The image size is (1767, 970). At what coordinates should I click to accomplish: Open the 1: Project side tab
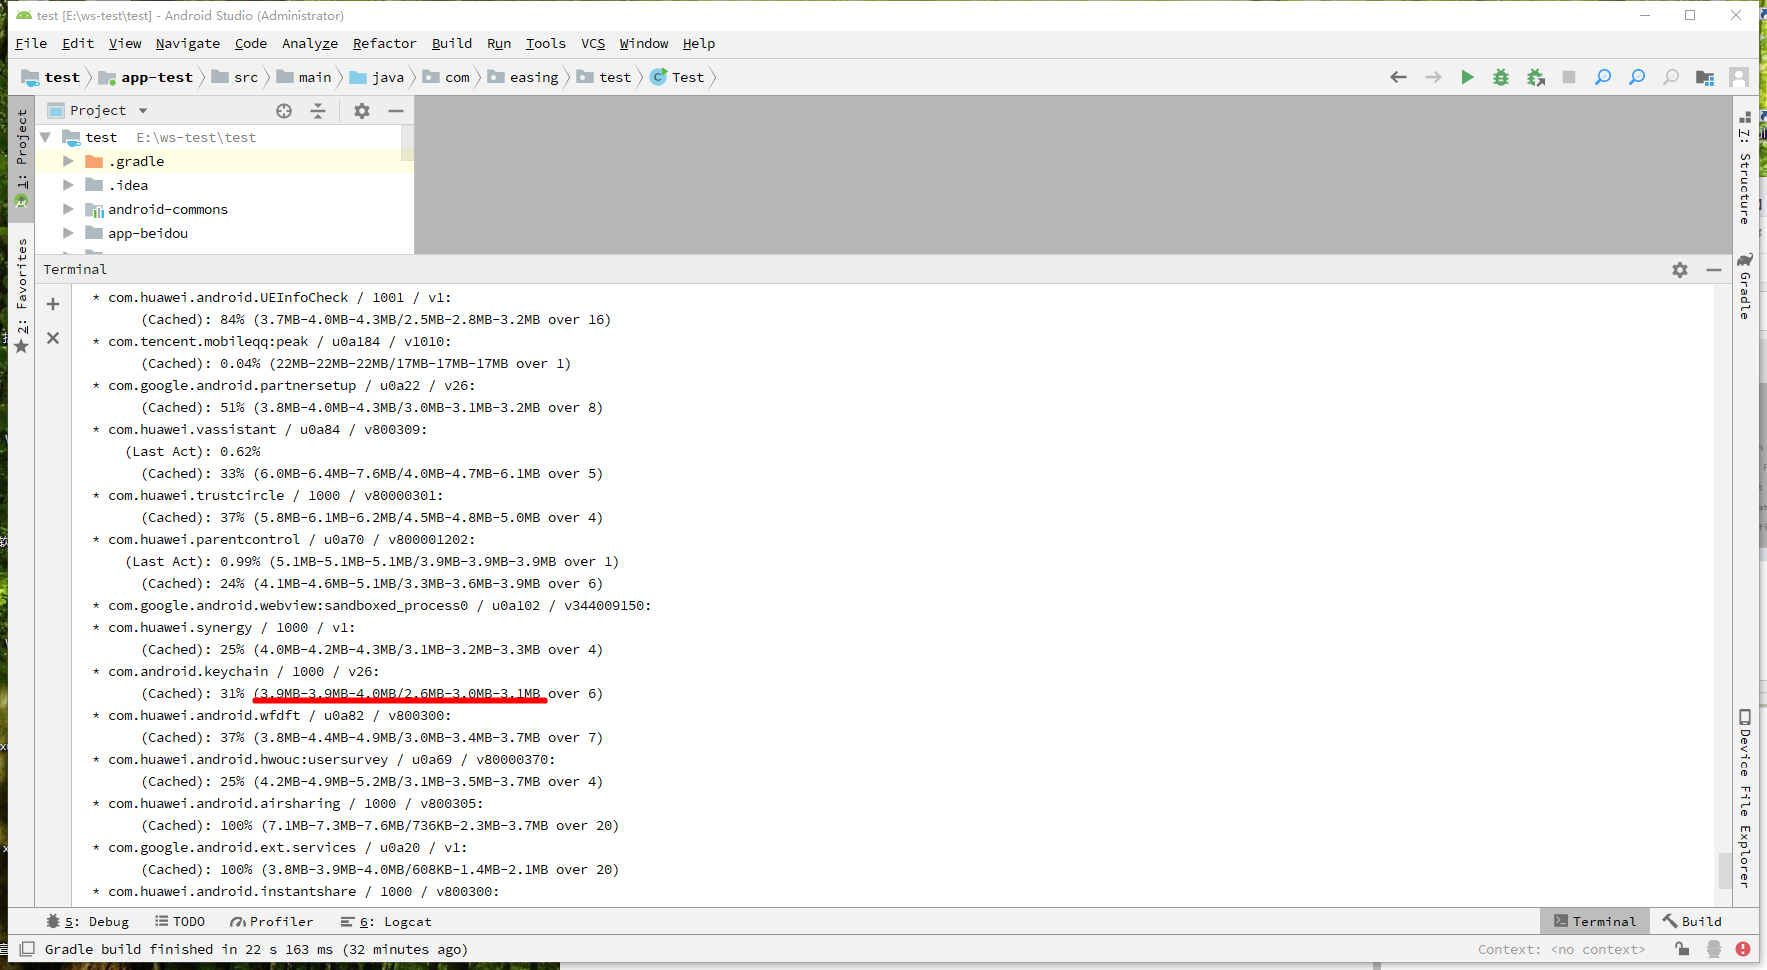pyautogui.click(x=22, y=157)
